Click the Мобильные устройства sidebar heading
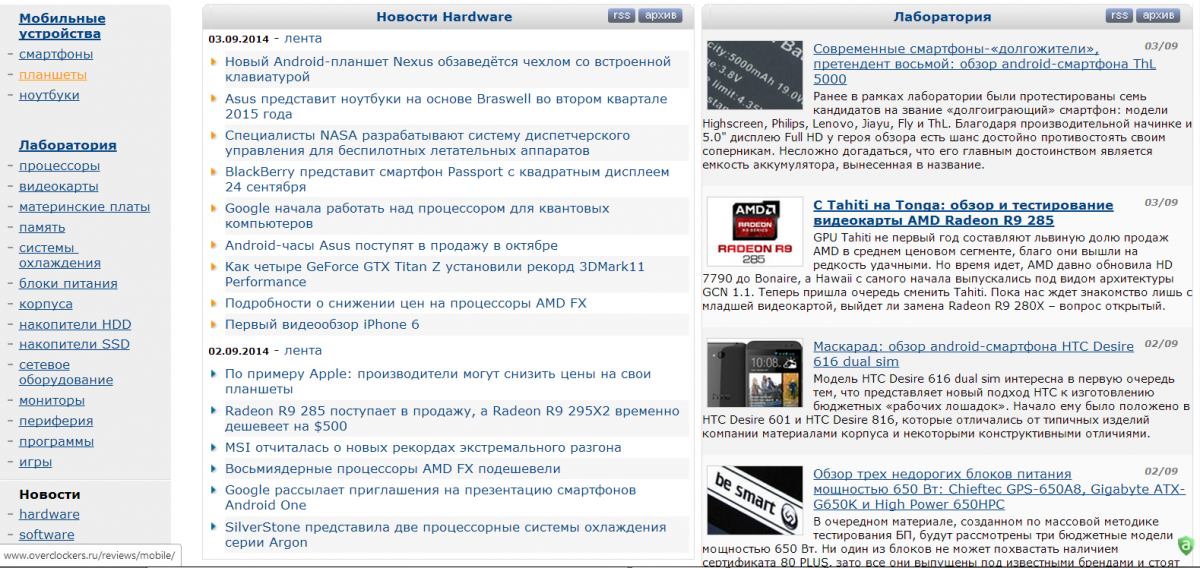Viewport: 1200px width, 568px height. 62,26
